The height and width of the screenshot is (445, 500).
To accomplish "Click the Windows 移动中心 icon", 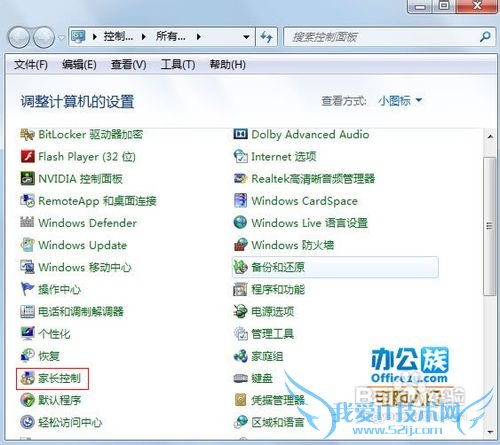I will (27, 267).
